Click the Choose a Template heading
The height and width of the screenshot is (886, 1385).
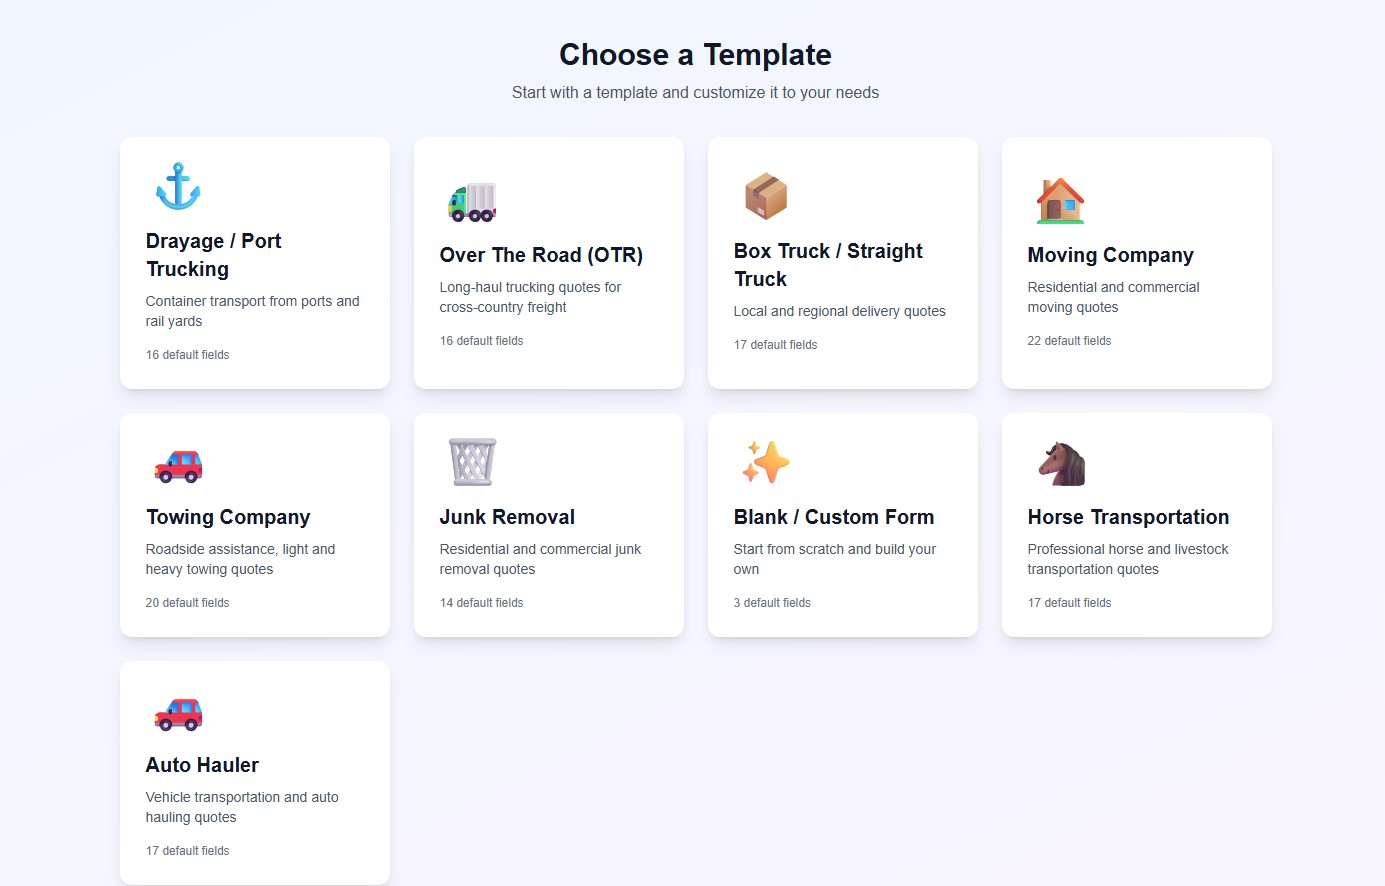coord(694,54)
